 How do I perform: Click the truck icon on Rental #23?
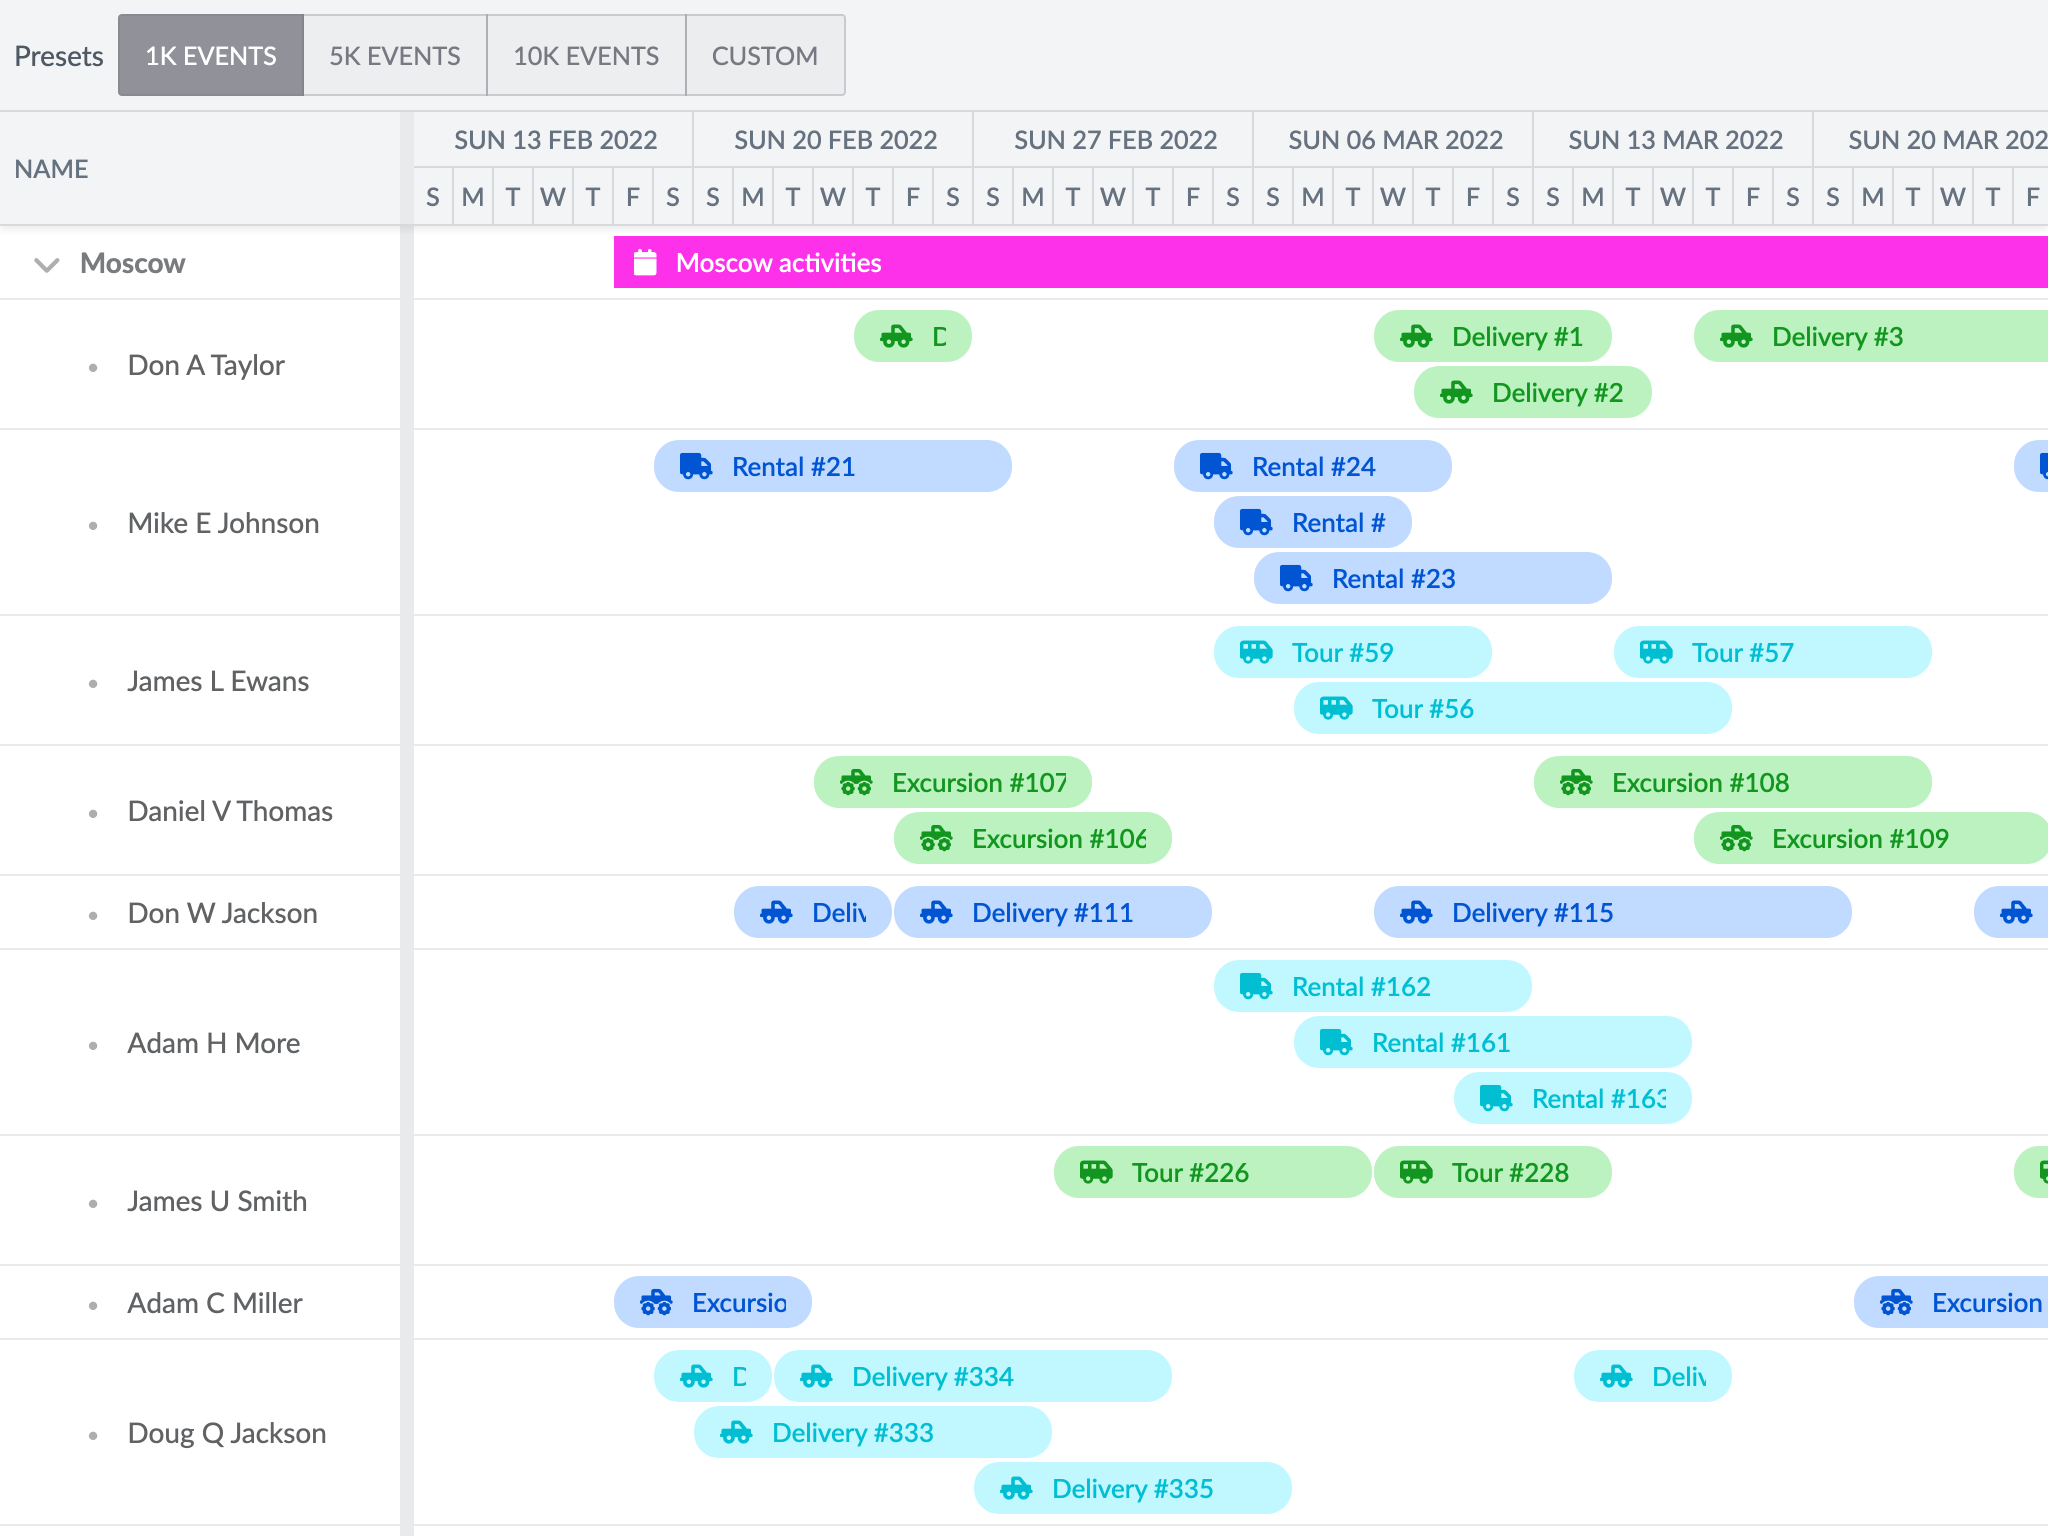coord(1293,578)
